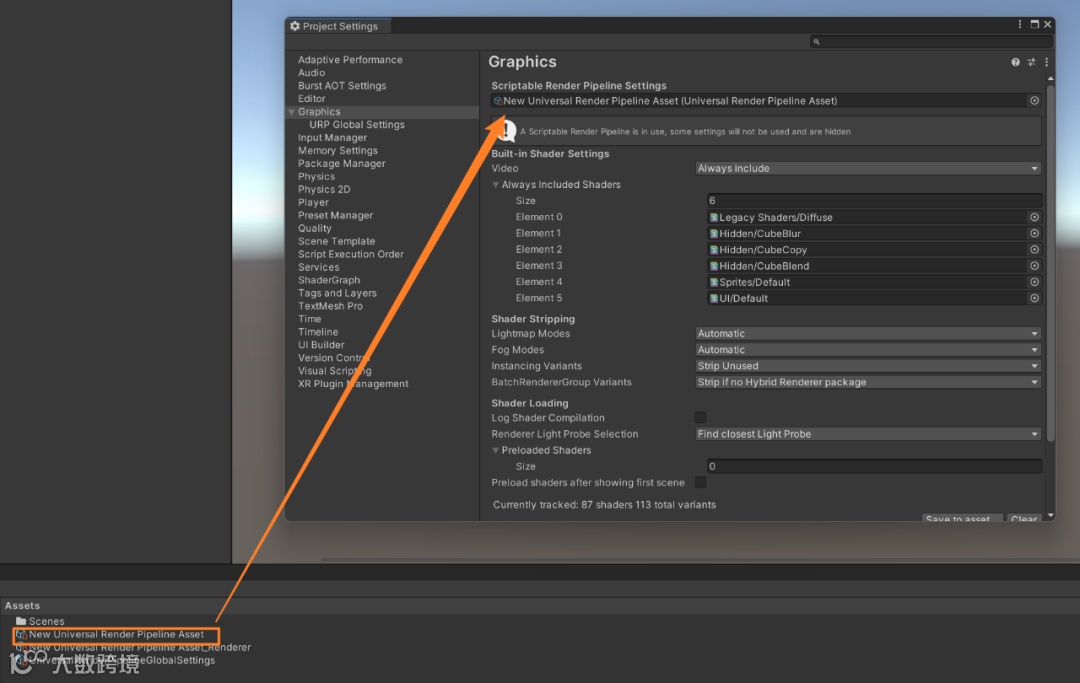Select UI Builder category
The width and height of the screenshot is (1080, 683).
(x=321, y=345)
